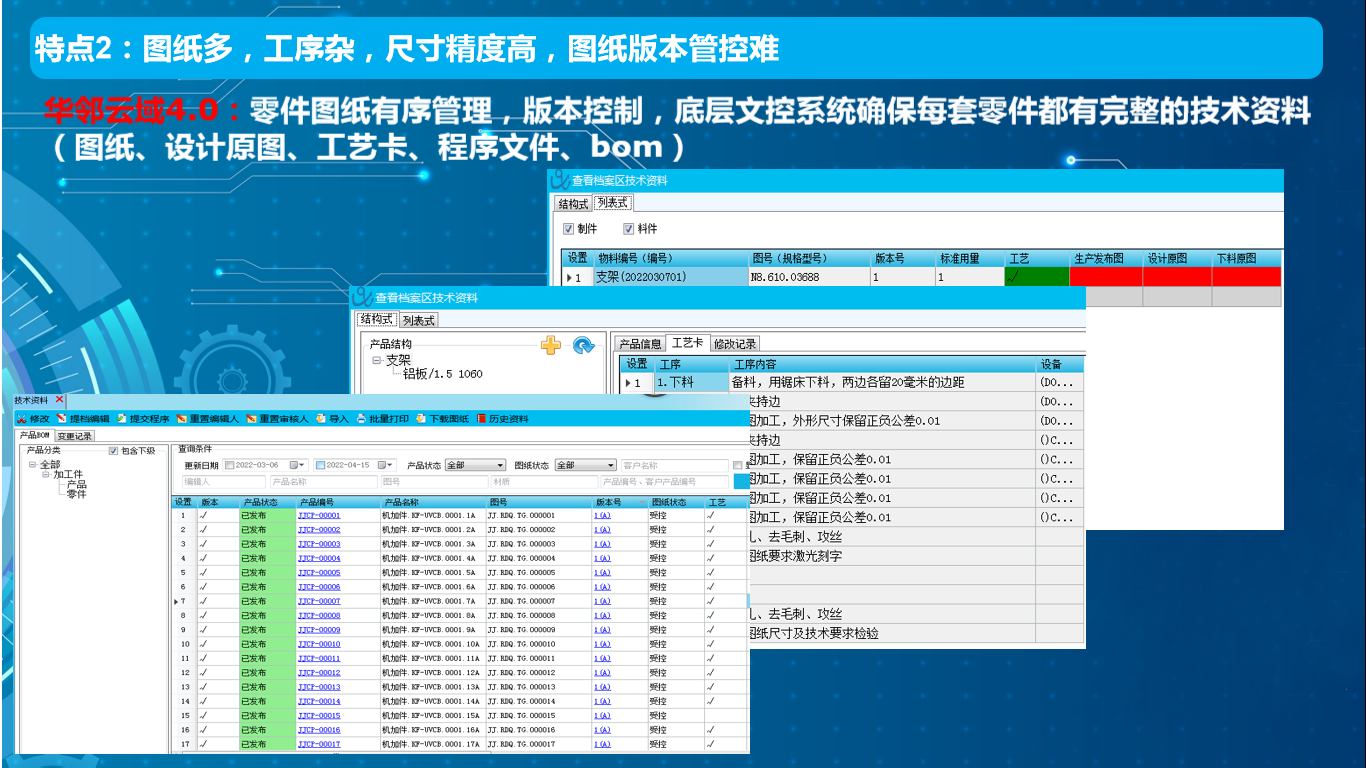Screen dimensions: 1366x768
Task: Open the 工艺卡 tab
Action: [687, 343]
